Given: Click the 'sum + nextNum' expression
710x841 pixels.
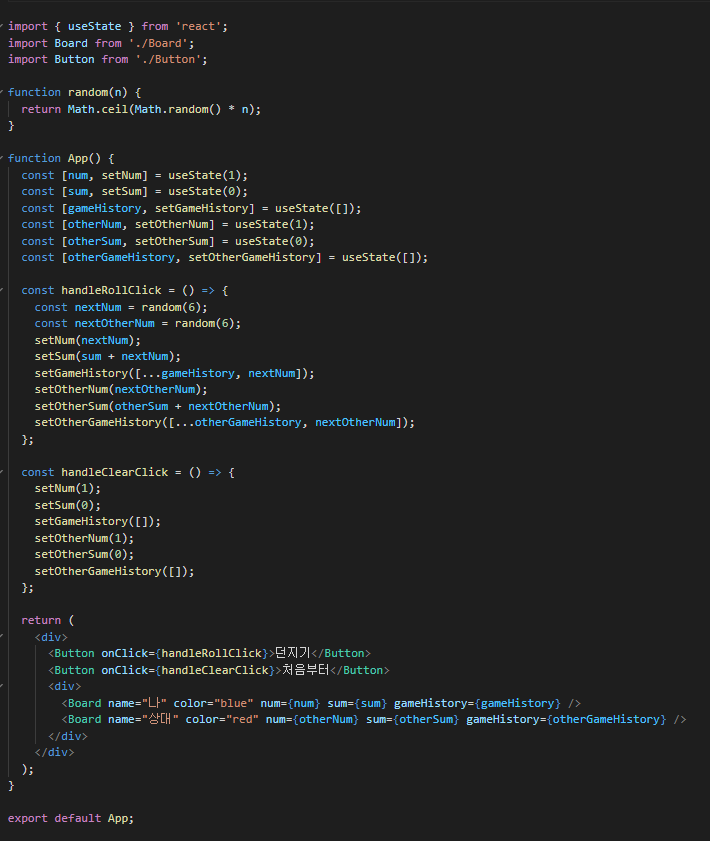Looking at the screenshot, I should [x=124, y=356].
